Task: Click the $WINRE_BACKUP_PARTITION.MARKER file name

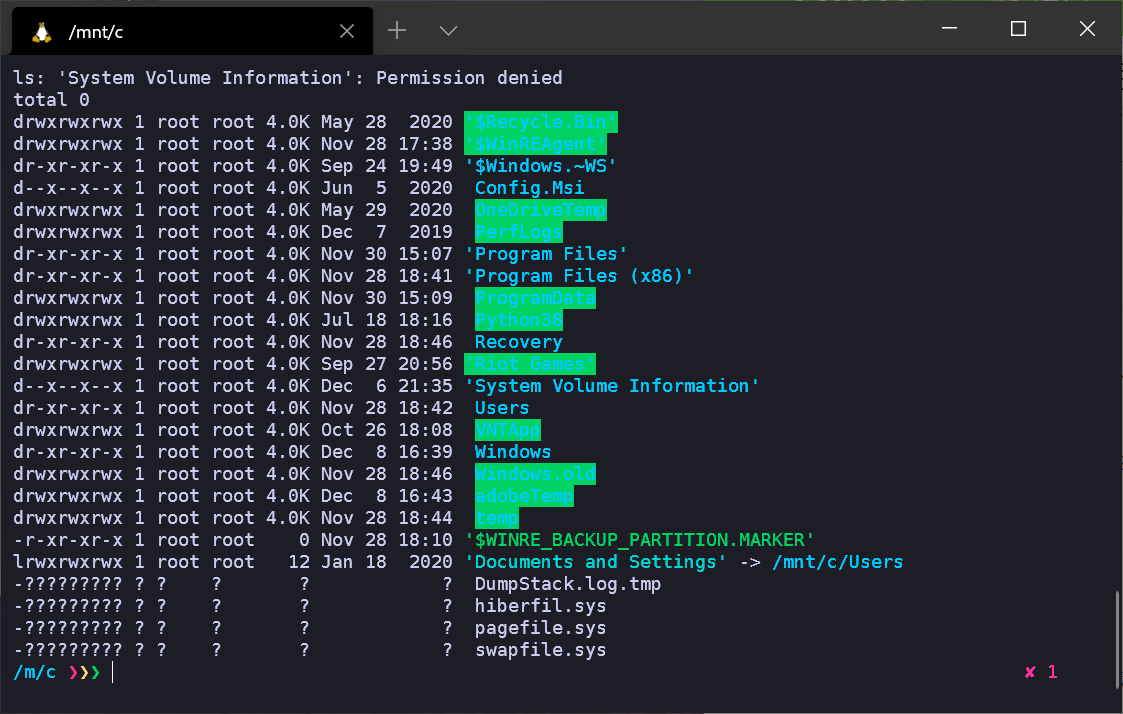Action: [640, 540]
